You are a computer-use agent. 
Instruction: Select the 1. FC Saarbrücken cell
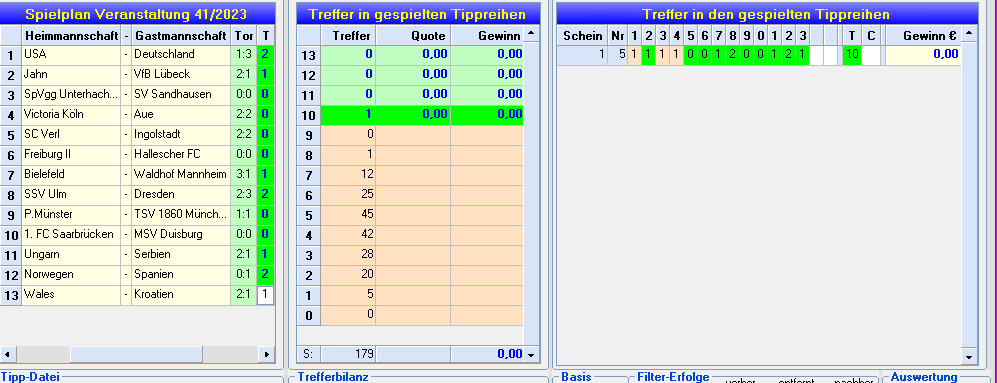coord(71,235)
